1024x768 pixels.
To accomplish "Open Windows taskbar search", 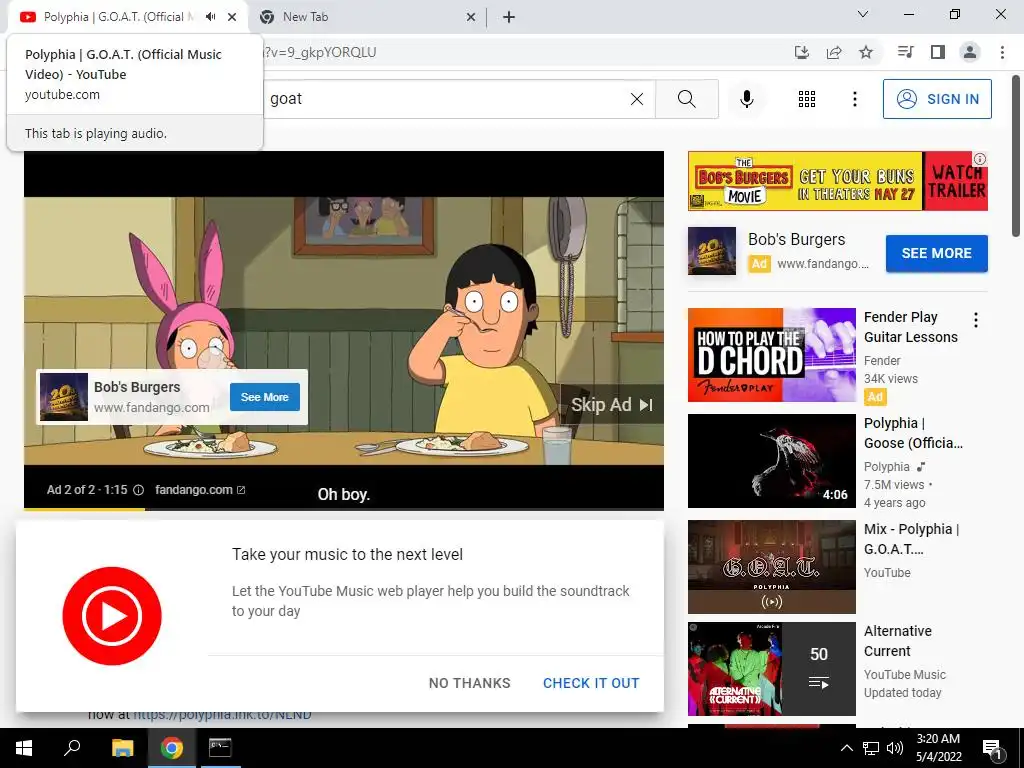I will click(72, 748).
